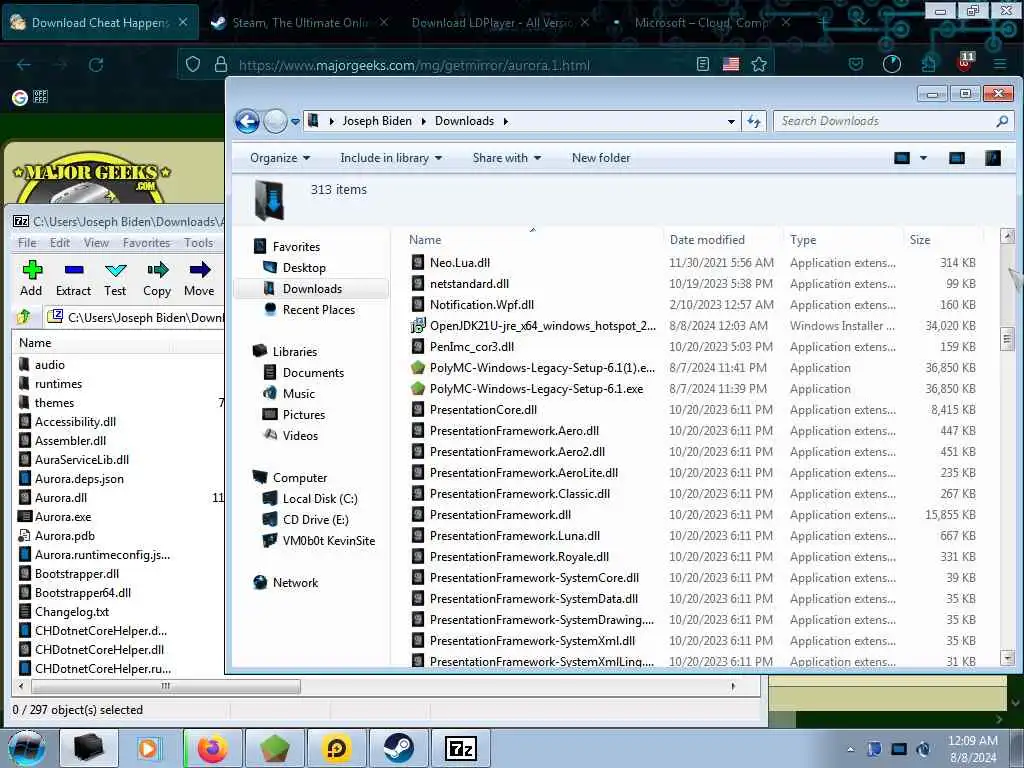Open the 7-Zip Favorites menu

146,243
